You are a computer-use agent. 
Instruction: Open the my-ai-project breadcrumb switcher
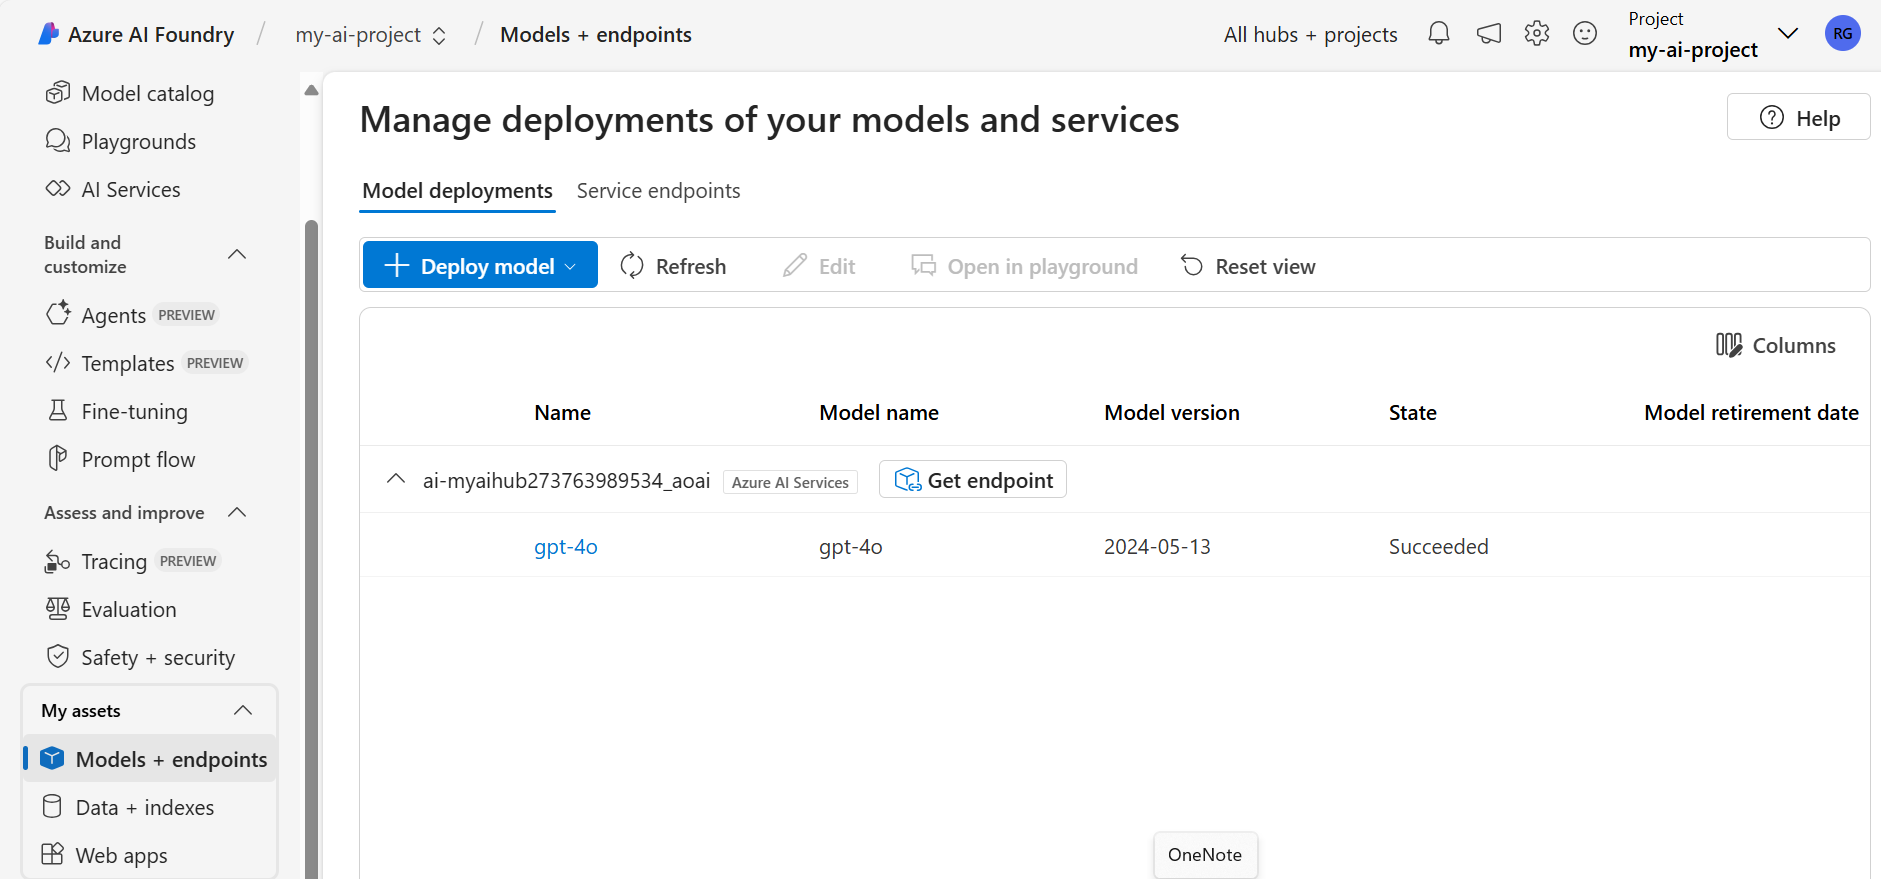tap(371, 35)
